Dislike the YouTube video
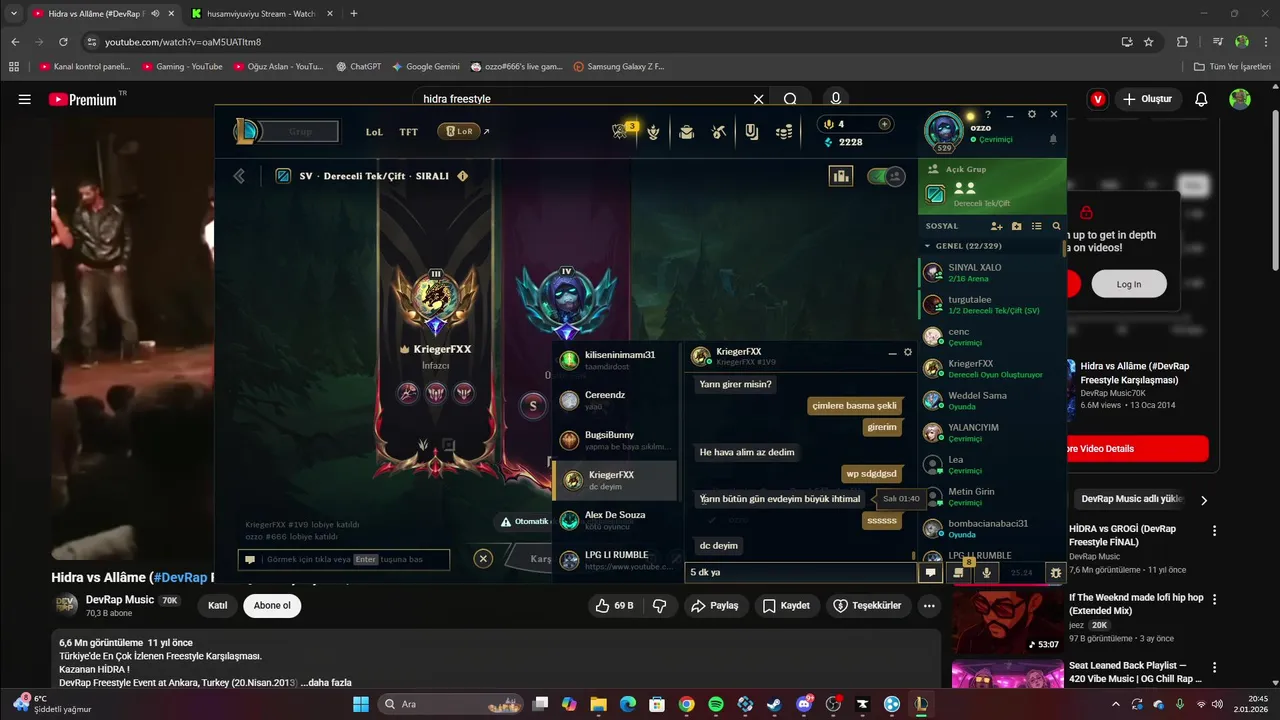This screenshot has width=1280, height=720. point(660,606)
